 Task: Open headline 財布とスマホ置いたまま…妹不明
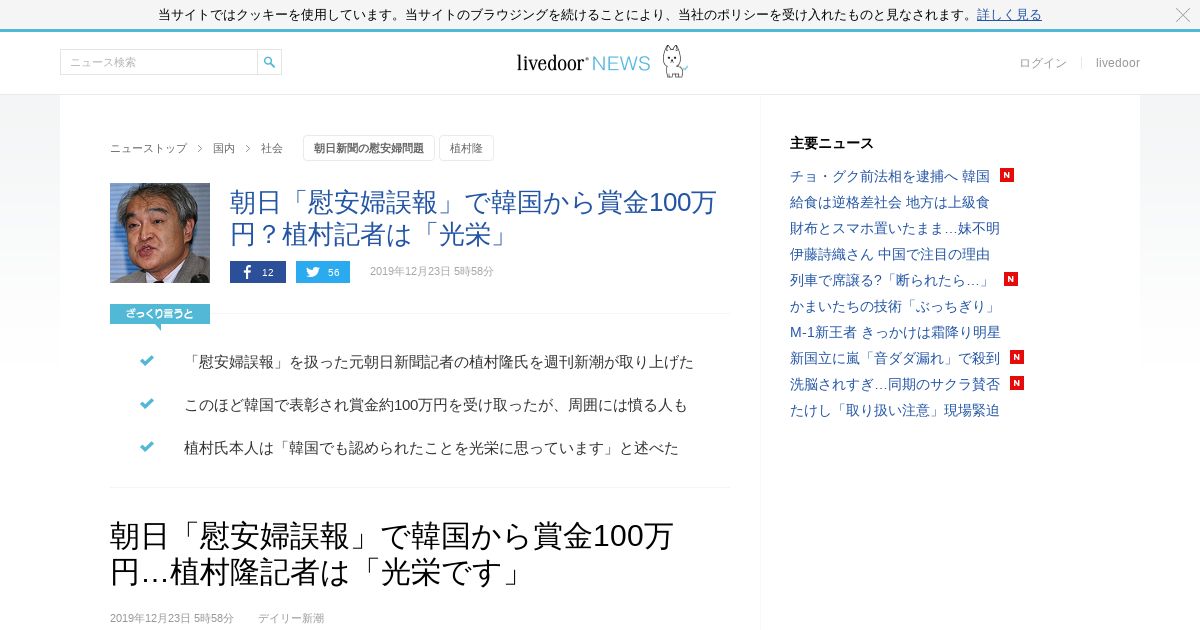coord(895,228)
